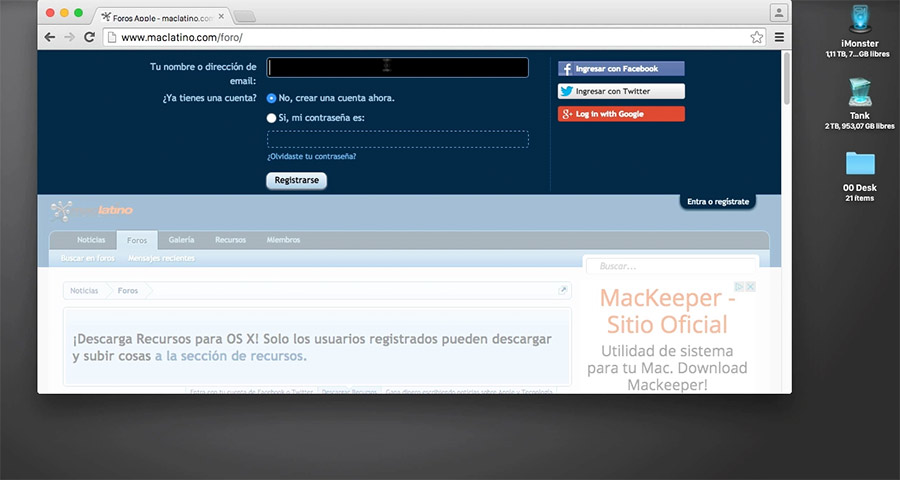The height and width of the screenshot is (480, 900).
Task: Click Foros in the breadcrumb
Action: pos(127,291)
